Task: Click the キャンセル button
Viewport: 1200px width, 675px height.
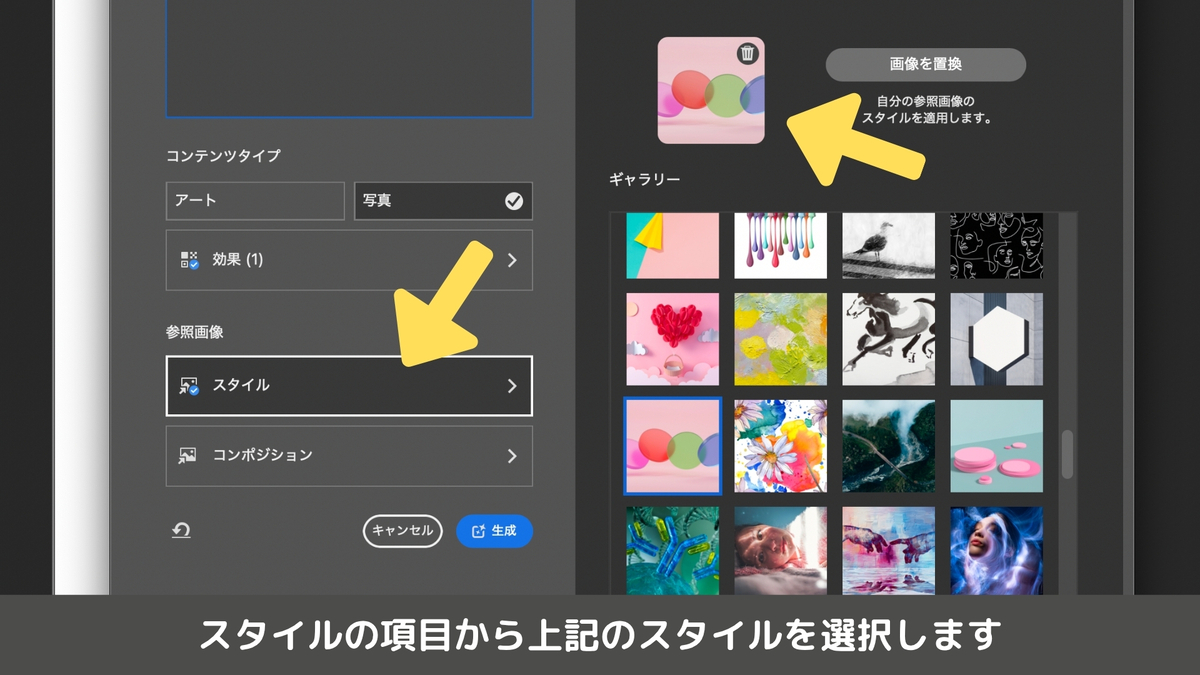Action: tap(402, 531)
